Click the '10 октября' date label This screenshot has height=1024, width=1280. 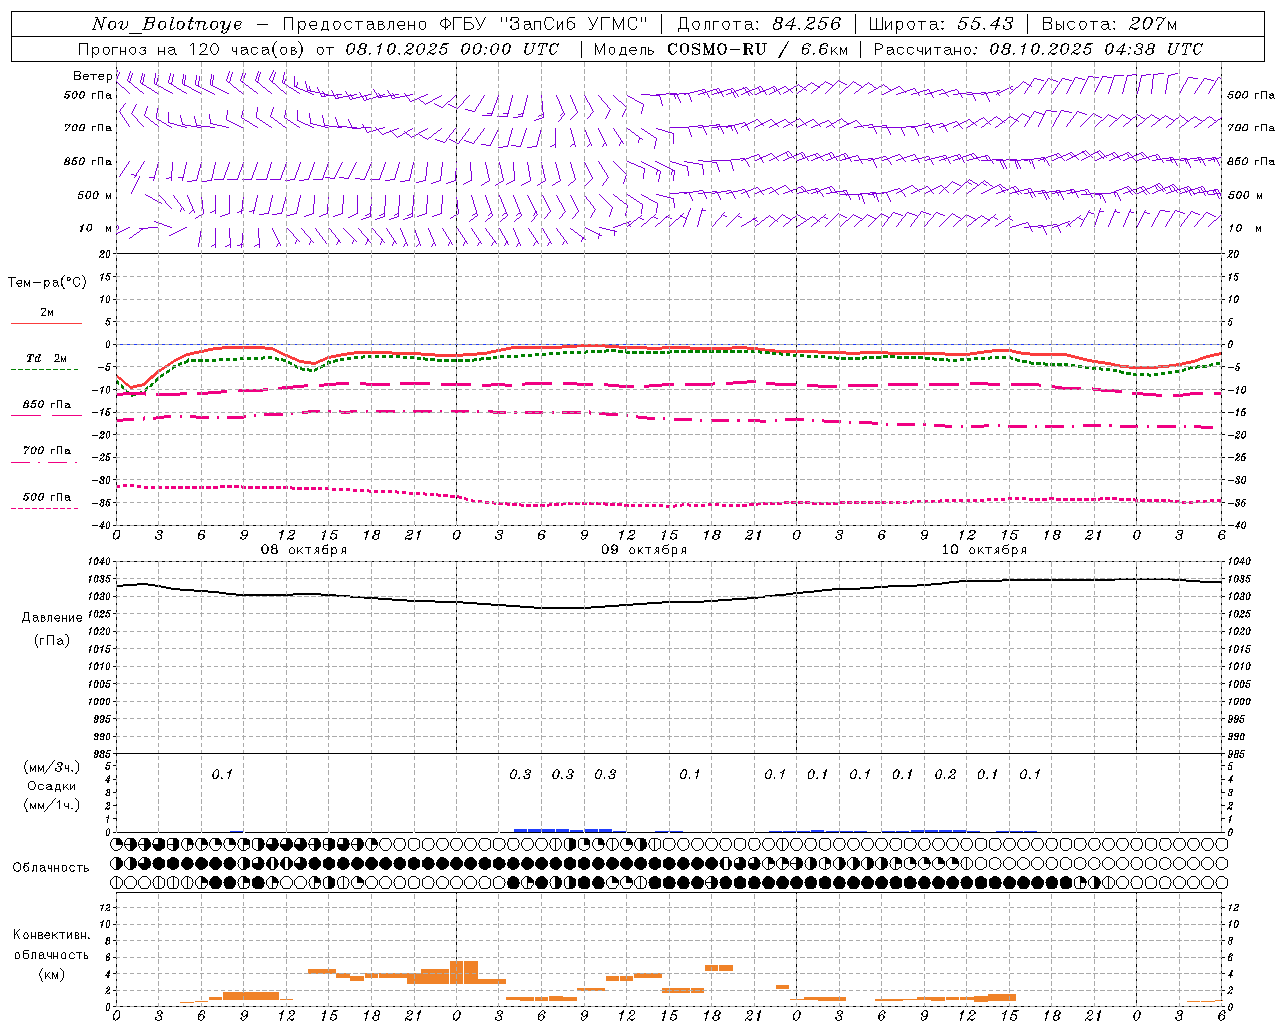[984, 550]
